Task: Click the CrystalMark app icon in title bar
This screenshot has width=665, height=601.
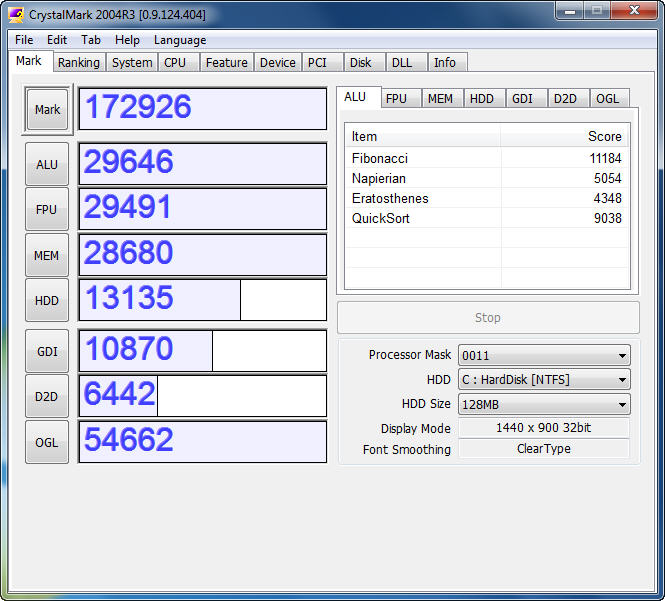Action: click(x=17, y=15)
